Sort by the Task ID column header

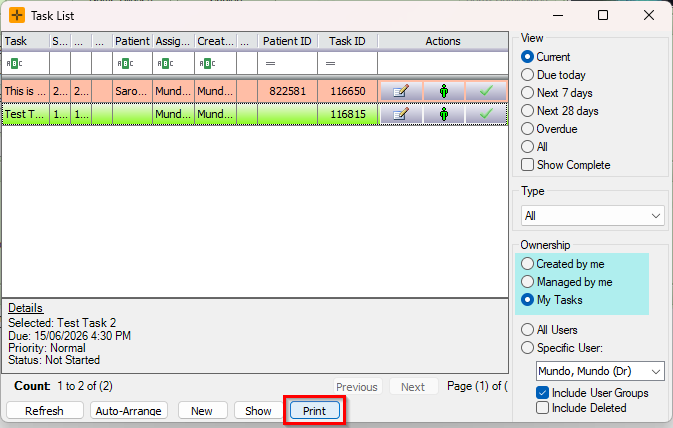coord(347,41)
